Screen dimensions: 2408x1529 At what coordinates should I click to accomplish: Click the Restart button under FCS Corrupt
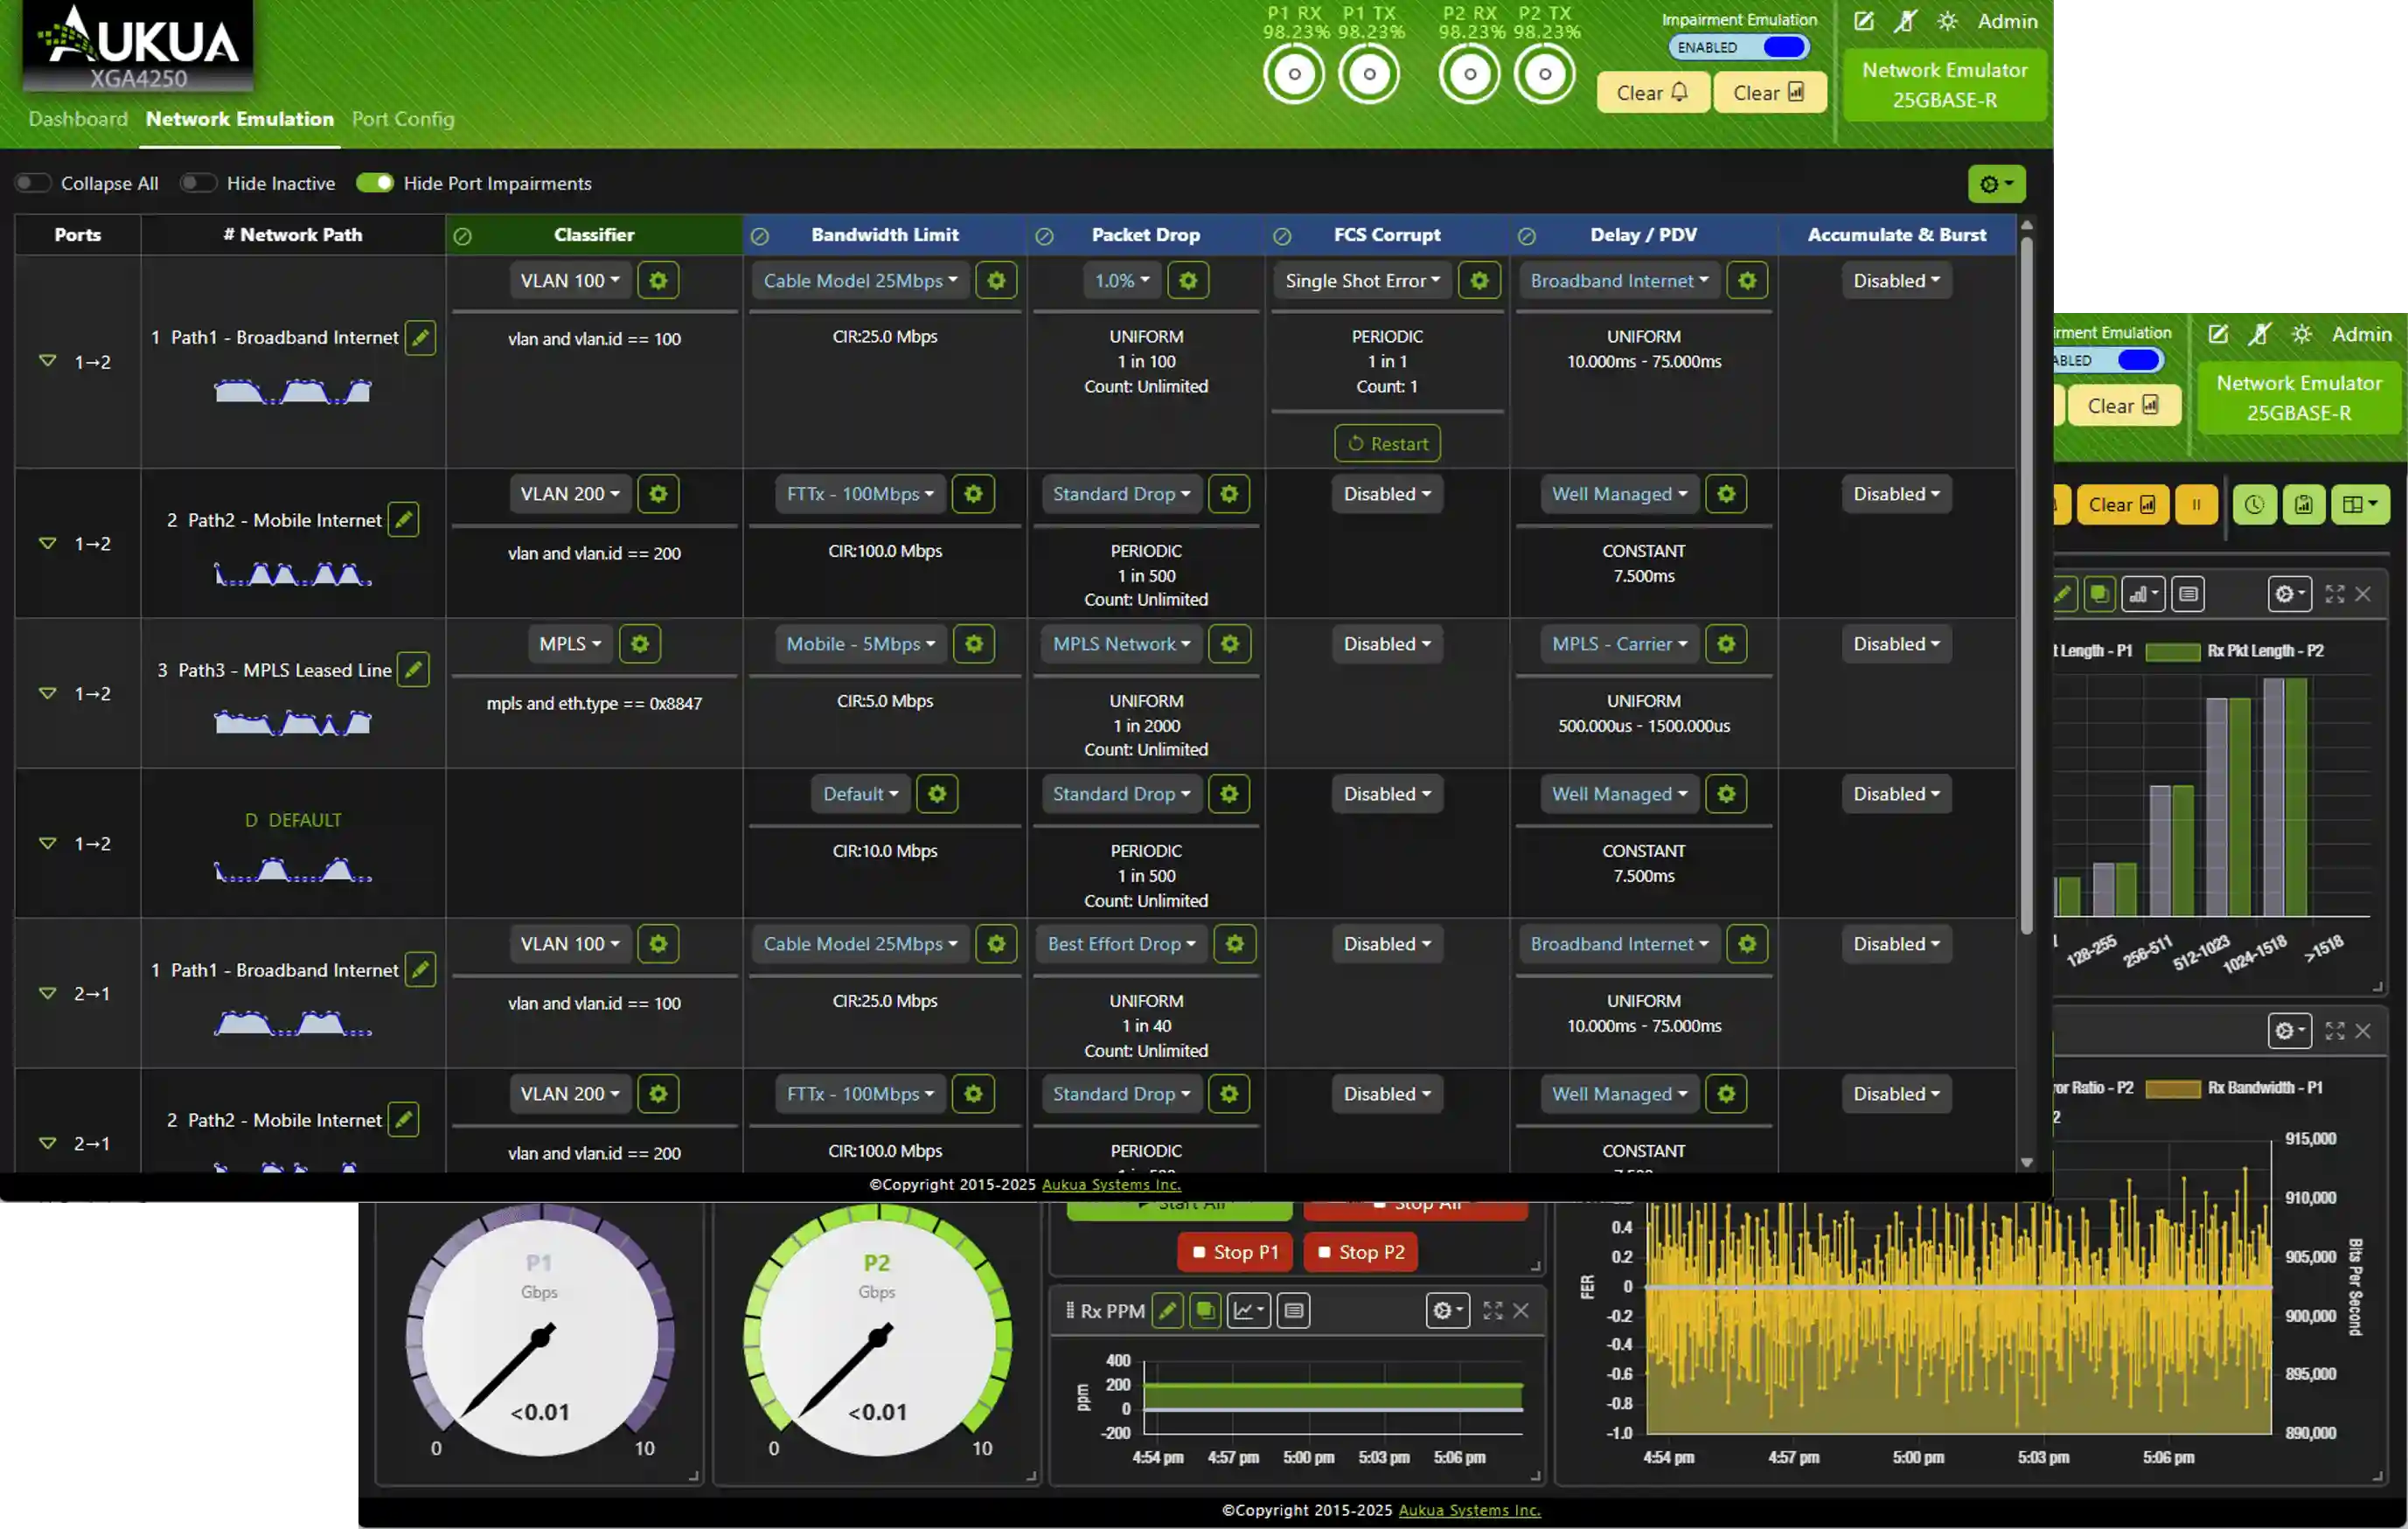[1387, 444]
